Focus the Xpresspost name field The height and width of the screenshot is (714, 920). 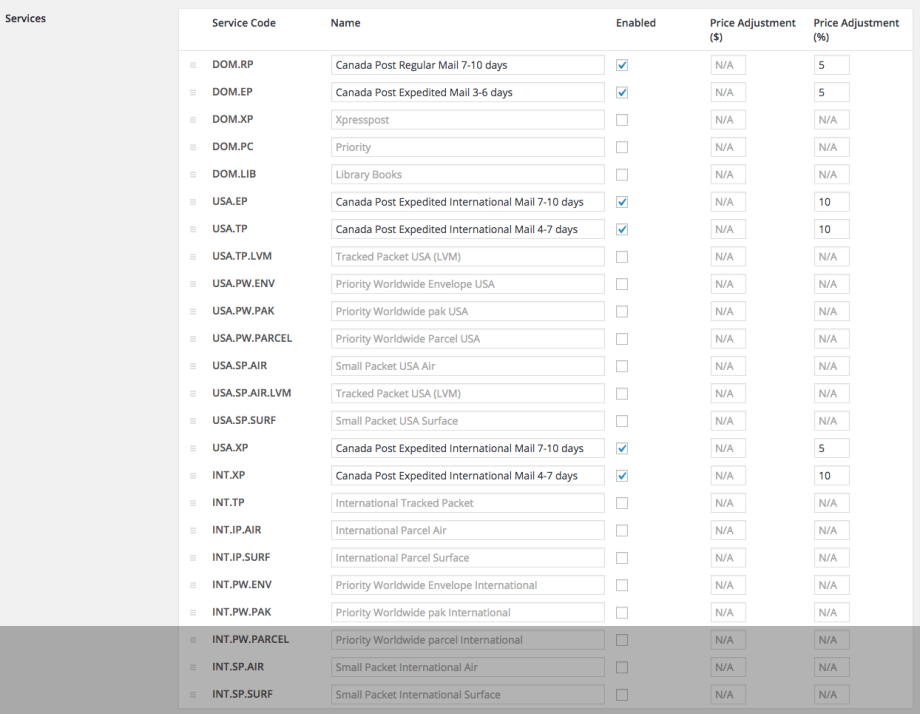tap(468, 120)
